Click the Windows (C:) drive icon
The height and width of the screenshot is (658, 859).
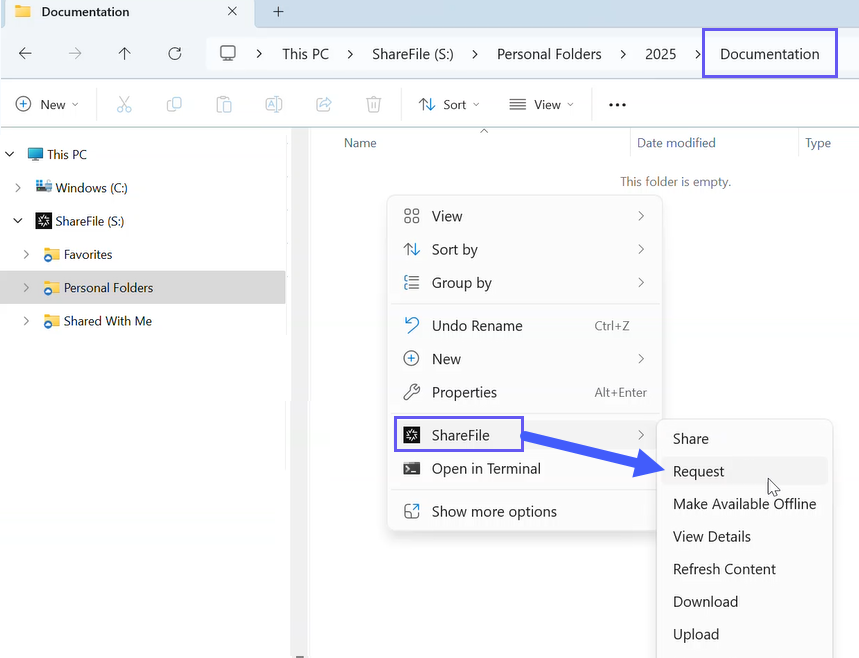click(44, 186)
